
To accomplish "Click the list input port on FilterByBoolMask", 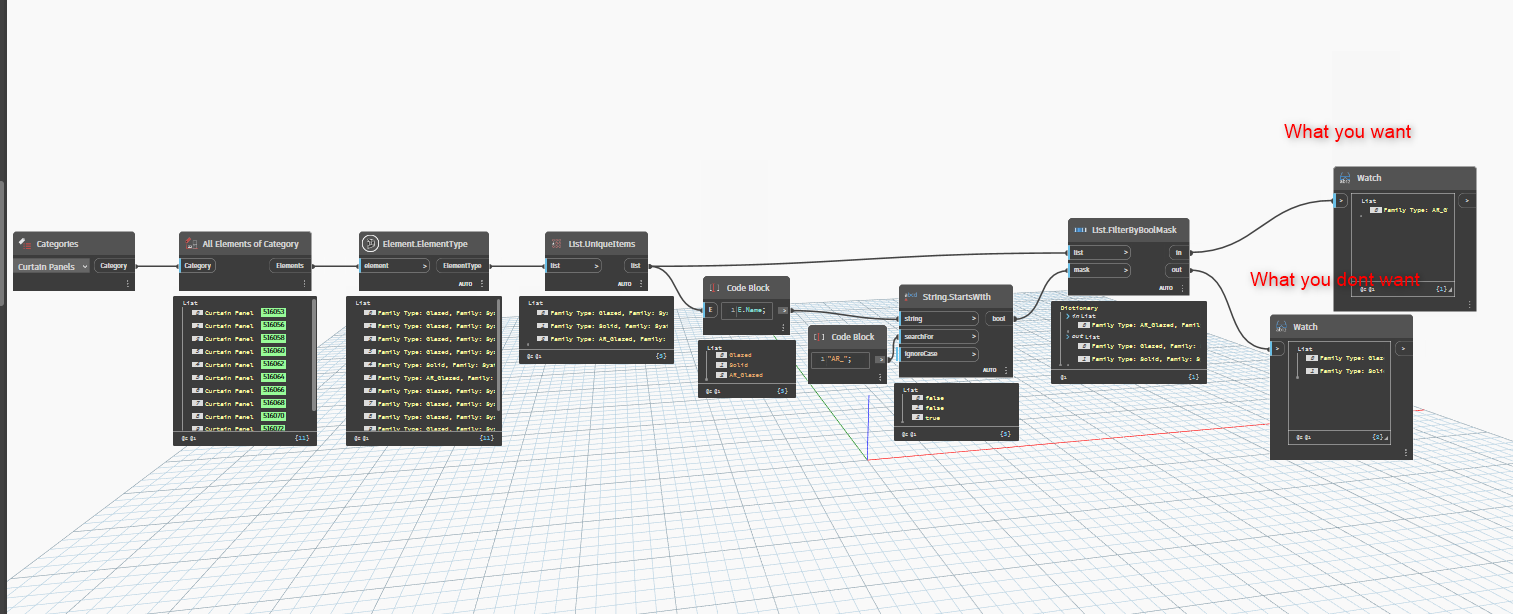I will [1100, 252].
